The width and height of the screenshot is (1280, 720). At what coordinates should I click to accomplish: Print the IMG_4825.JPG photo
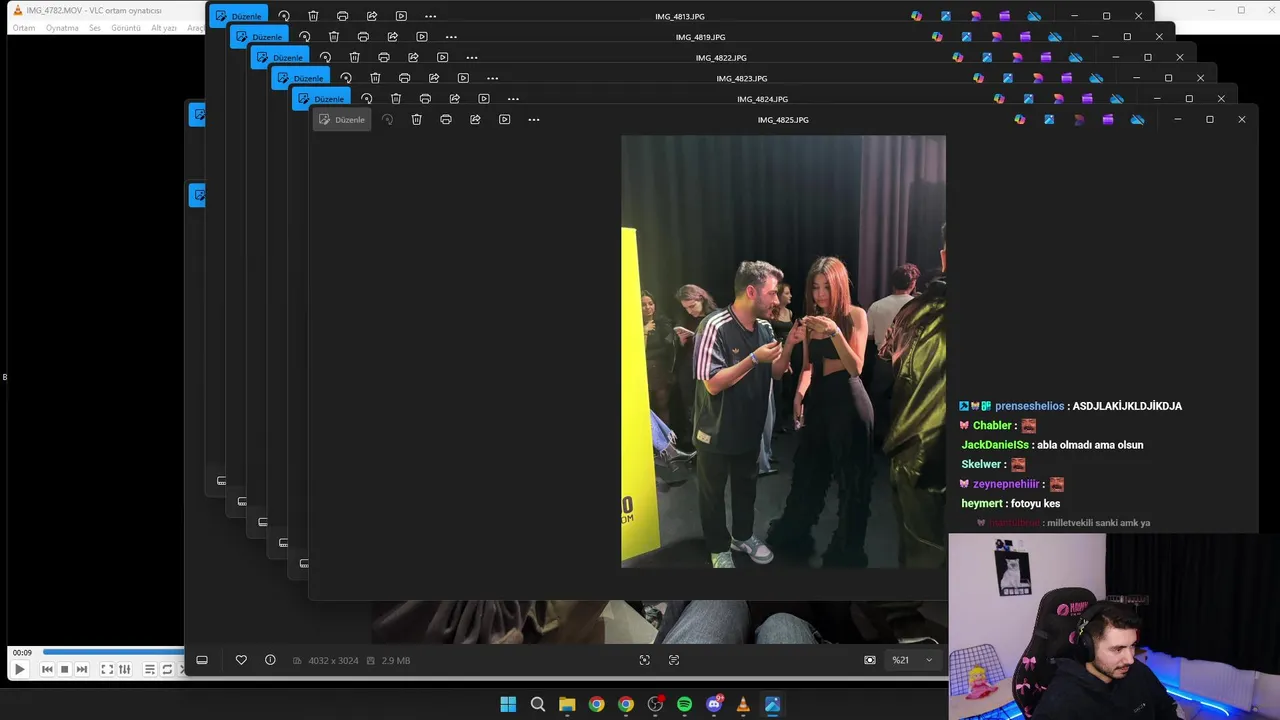tap(446, 120)
